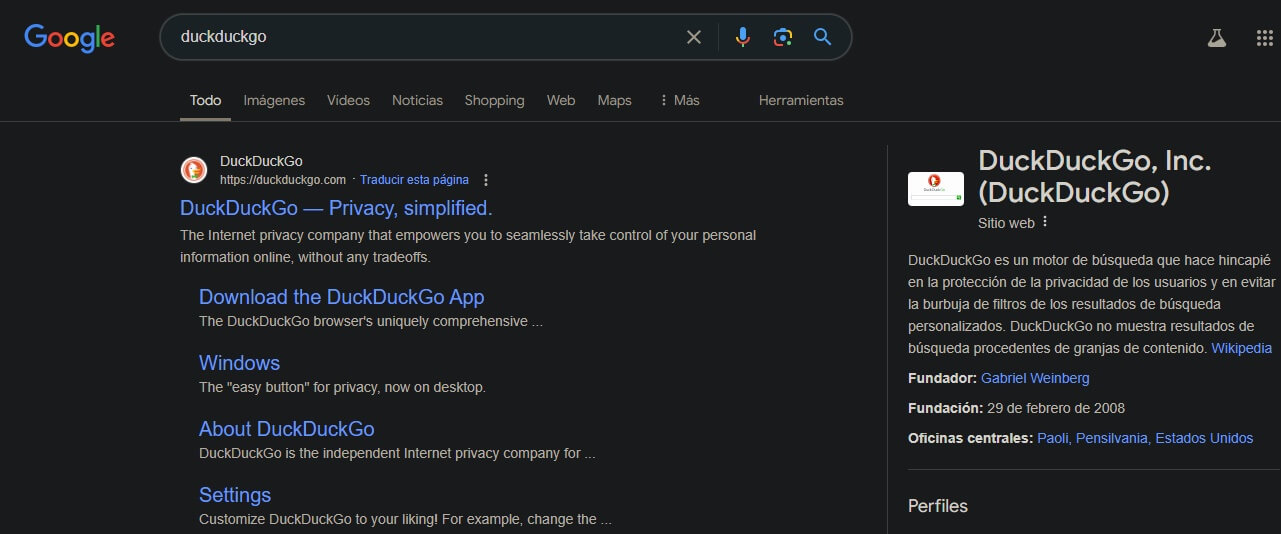This screenshot has height=534, width=1281.
Task: Open the Noticias tab
Action: 417,100
